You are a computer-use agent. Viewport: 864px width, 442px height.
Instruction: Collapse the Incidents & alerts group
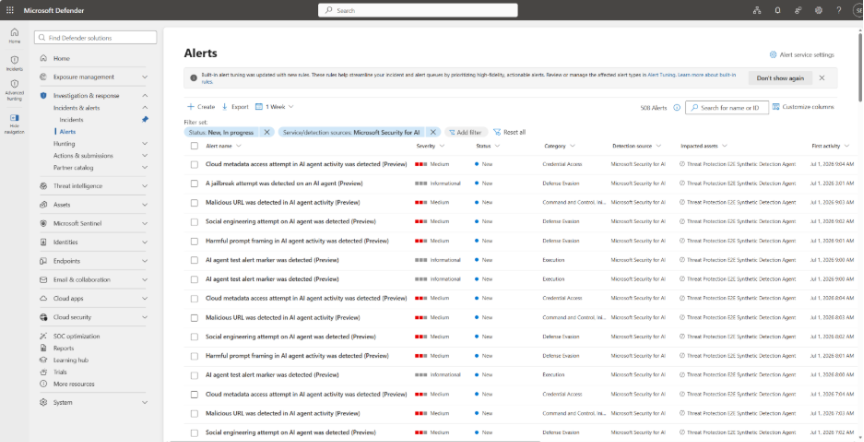pos(145,108)
